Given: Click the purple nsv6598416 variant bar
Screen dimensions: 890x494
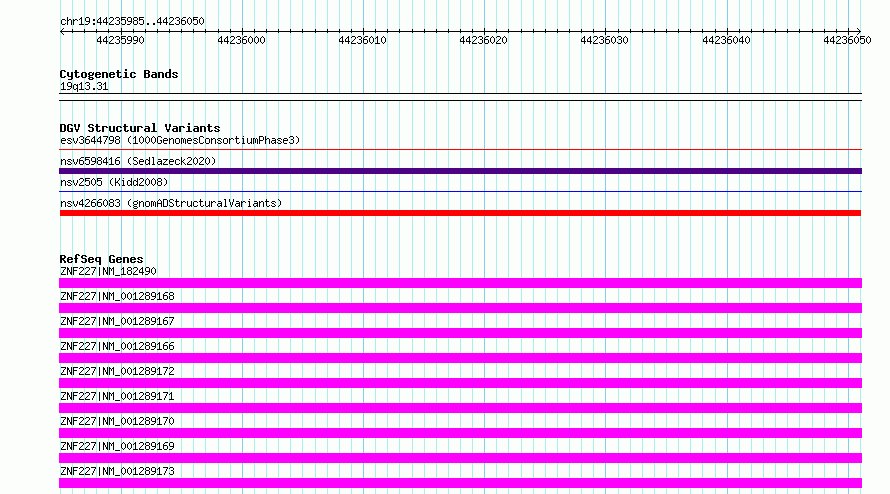Looking at the screenshot, I should click(460, 171).
